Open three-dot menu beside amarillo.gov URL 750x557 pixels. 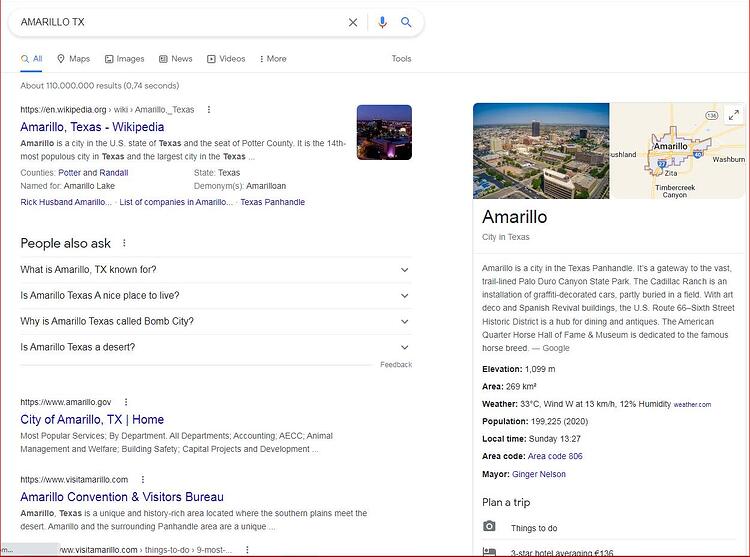[126, 402]
